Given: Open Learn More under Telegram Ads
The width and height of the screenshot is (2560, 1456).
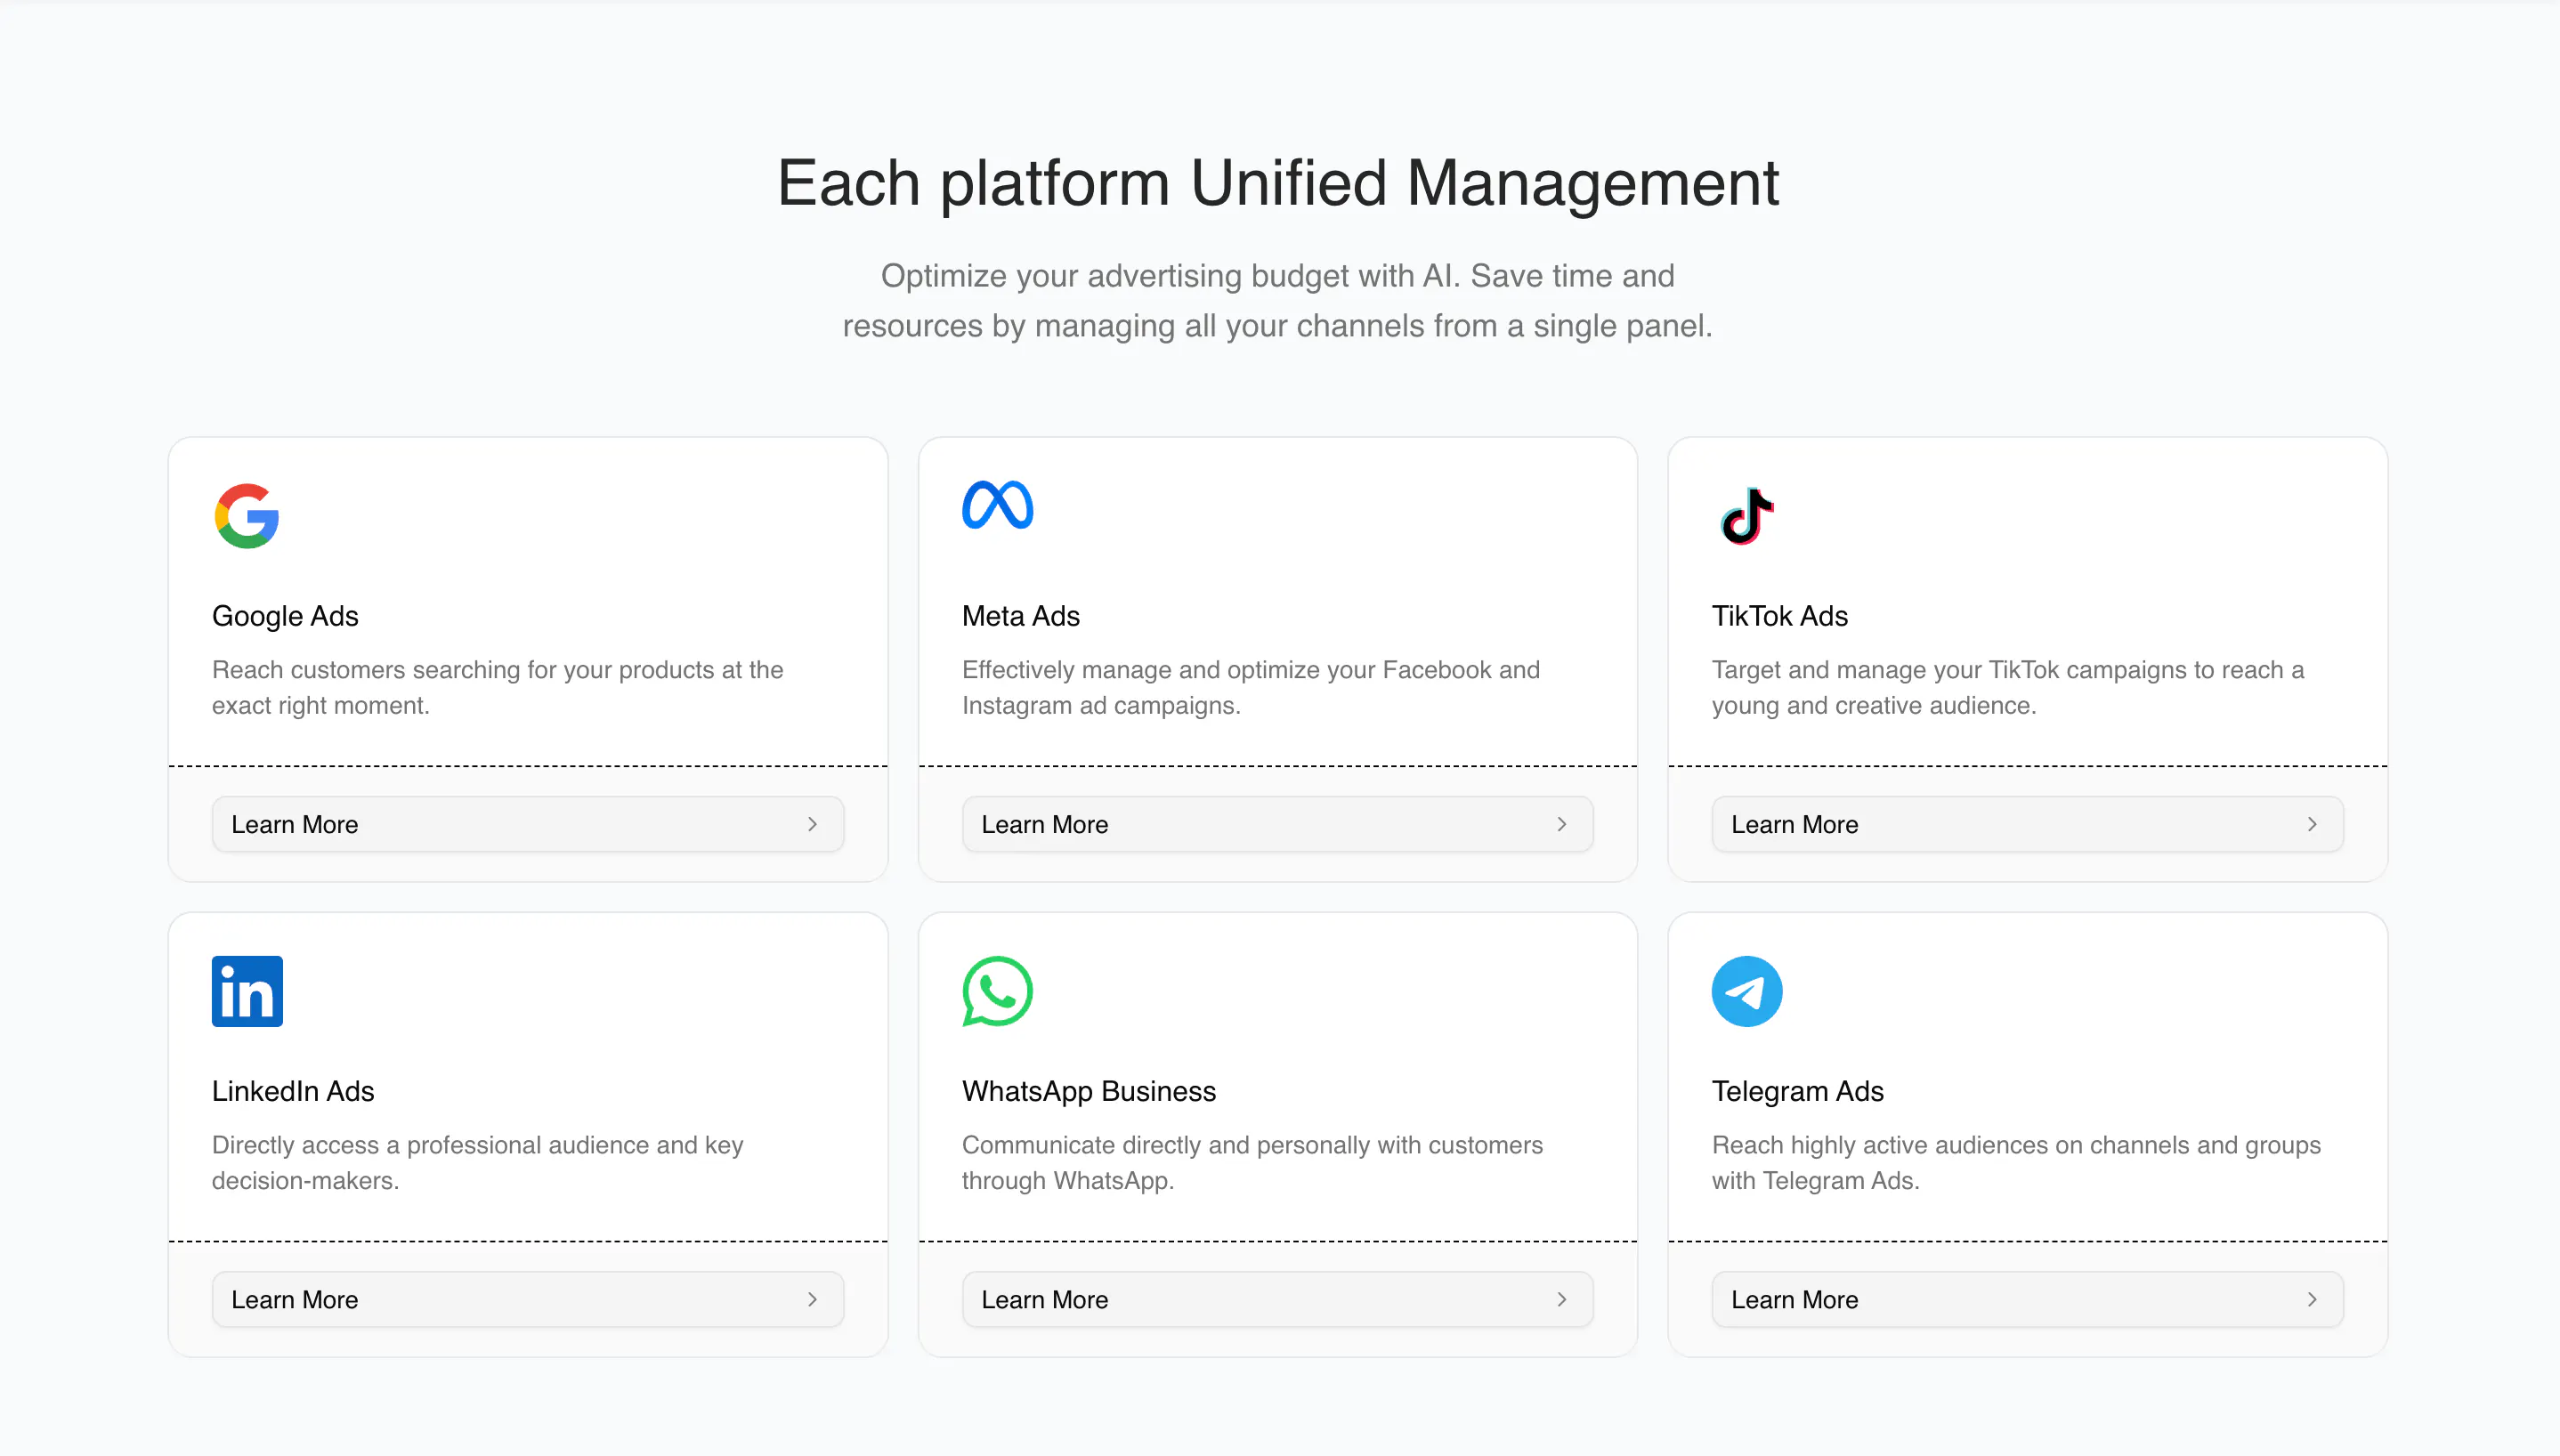Looking at the screenshot, I should pyautogui.click(x=2028, y=1299).
